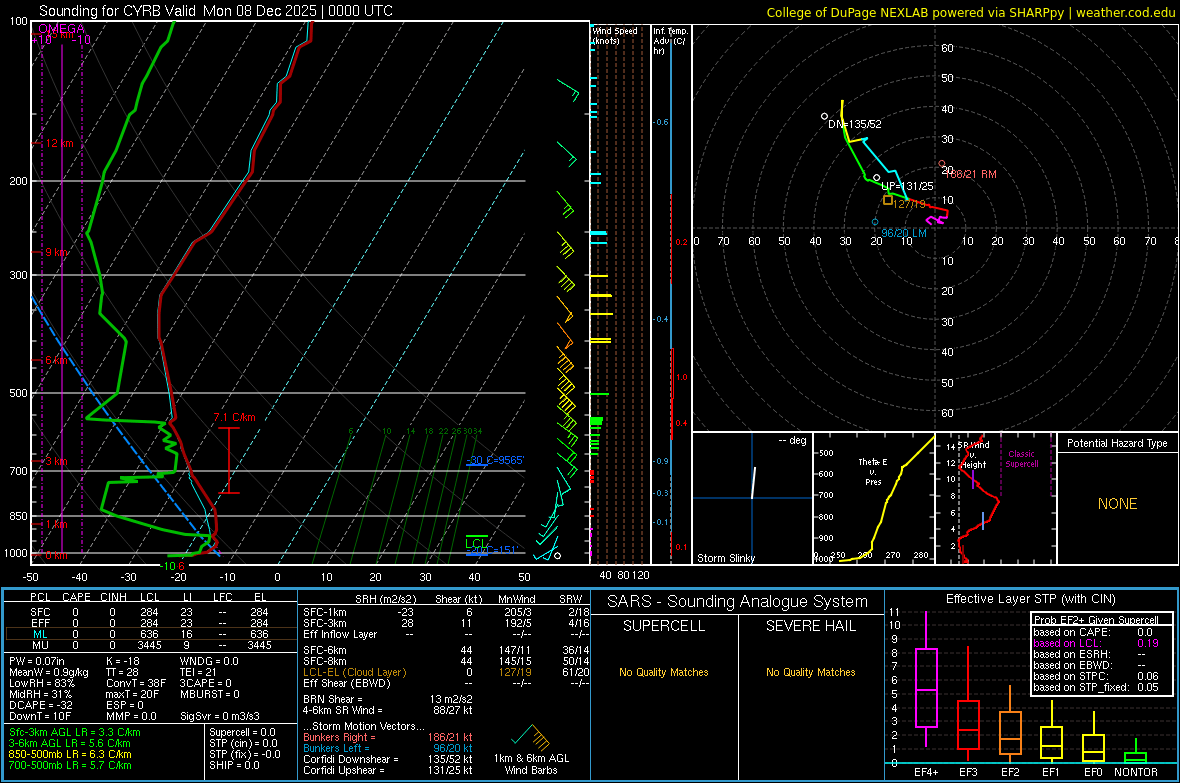Click the 'Classic Supercell' magenta label
The image size is (1180, 783).
[1022, 459]
